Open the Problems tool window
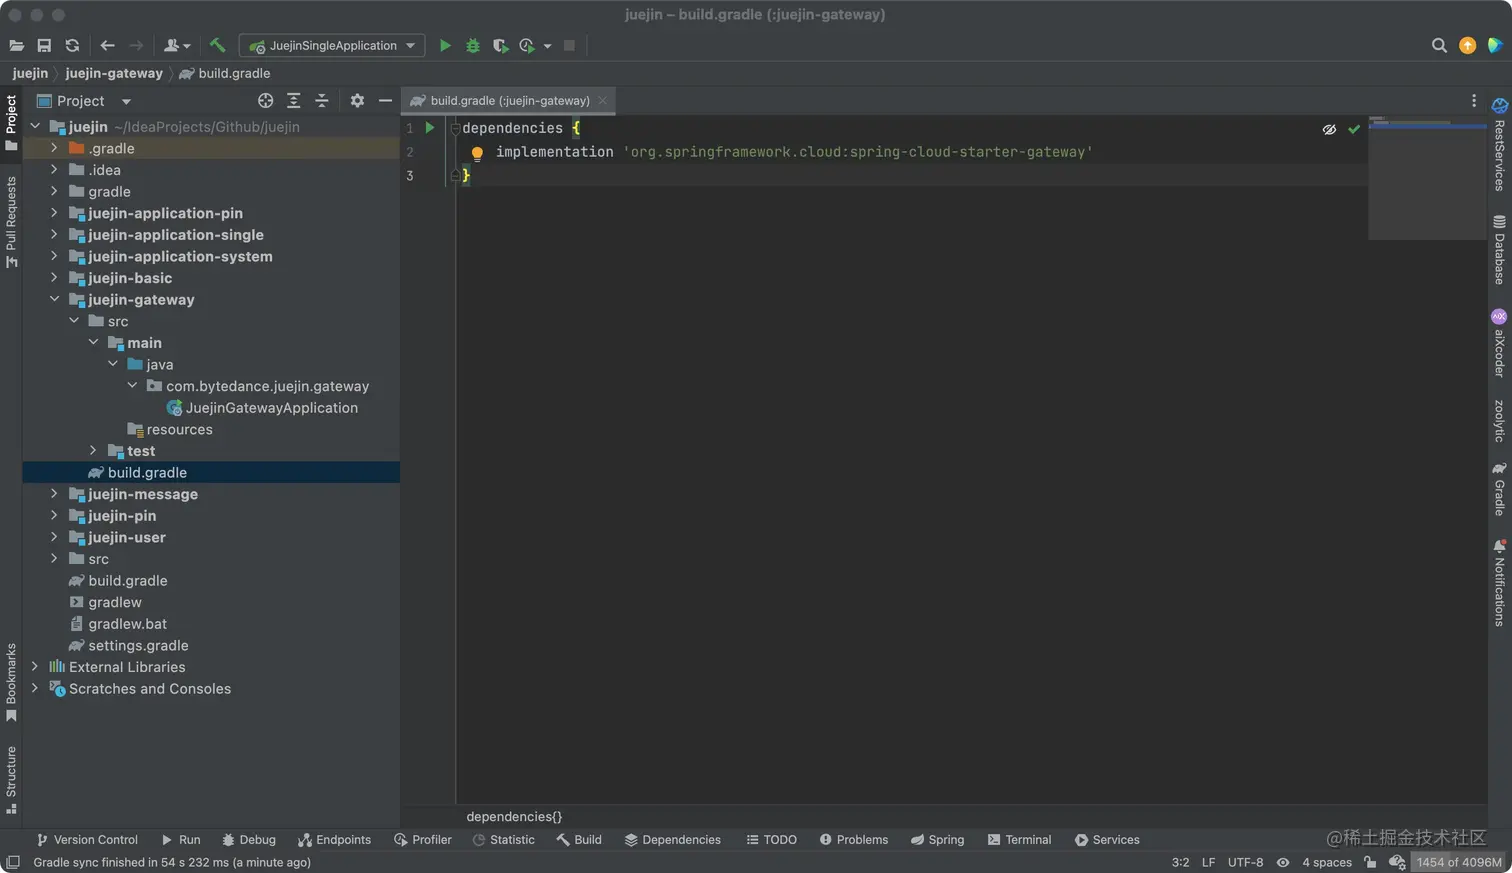The height and width of the screenshot is (873, 1512). [x=853, y=840]
